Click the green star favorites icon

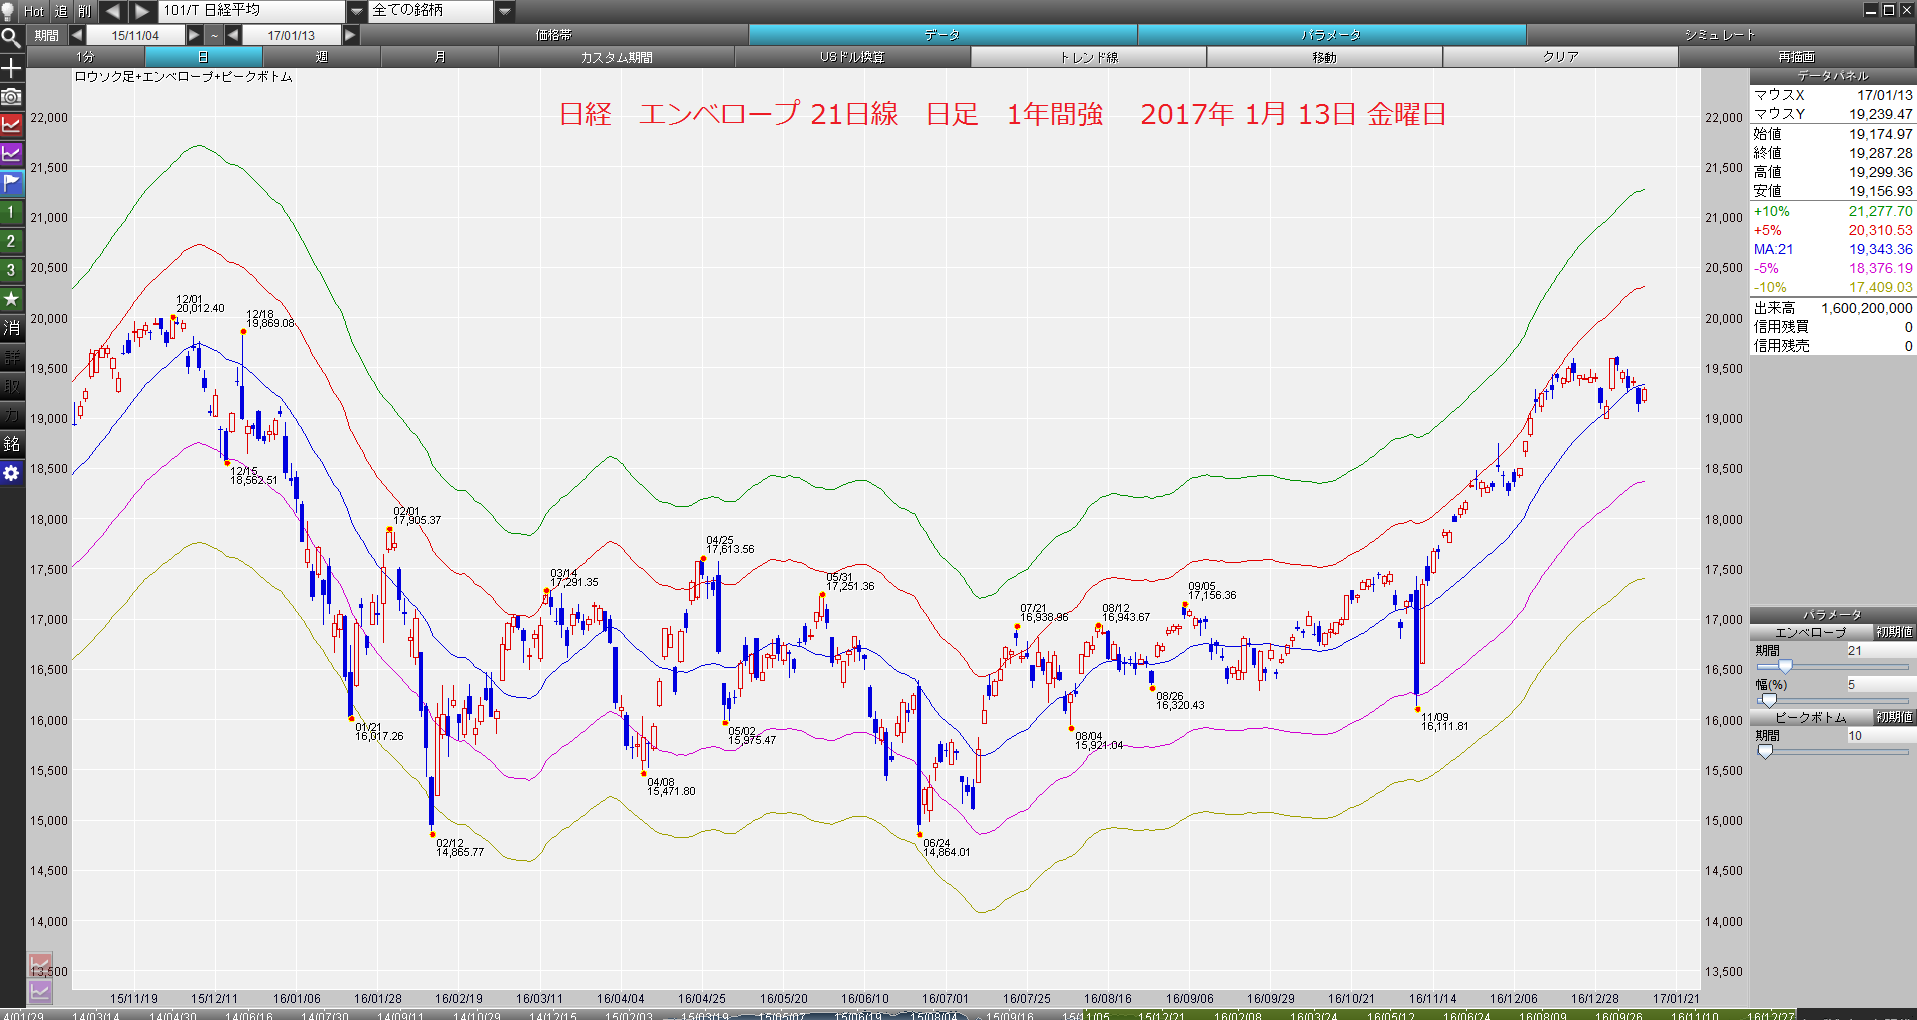11,299
